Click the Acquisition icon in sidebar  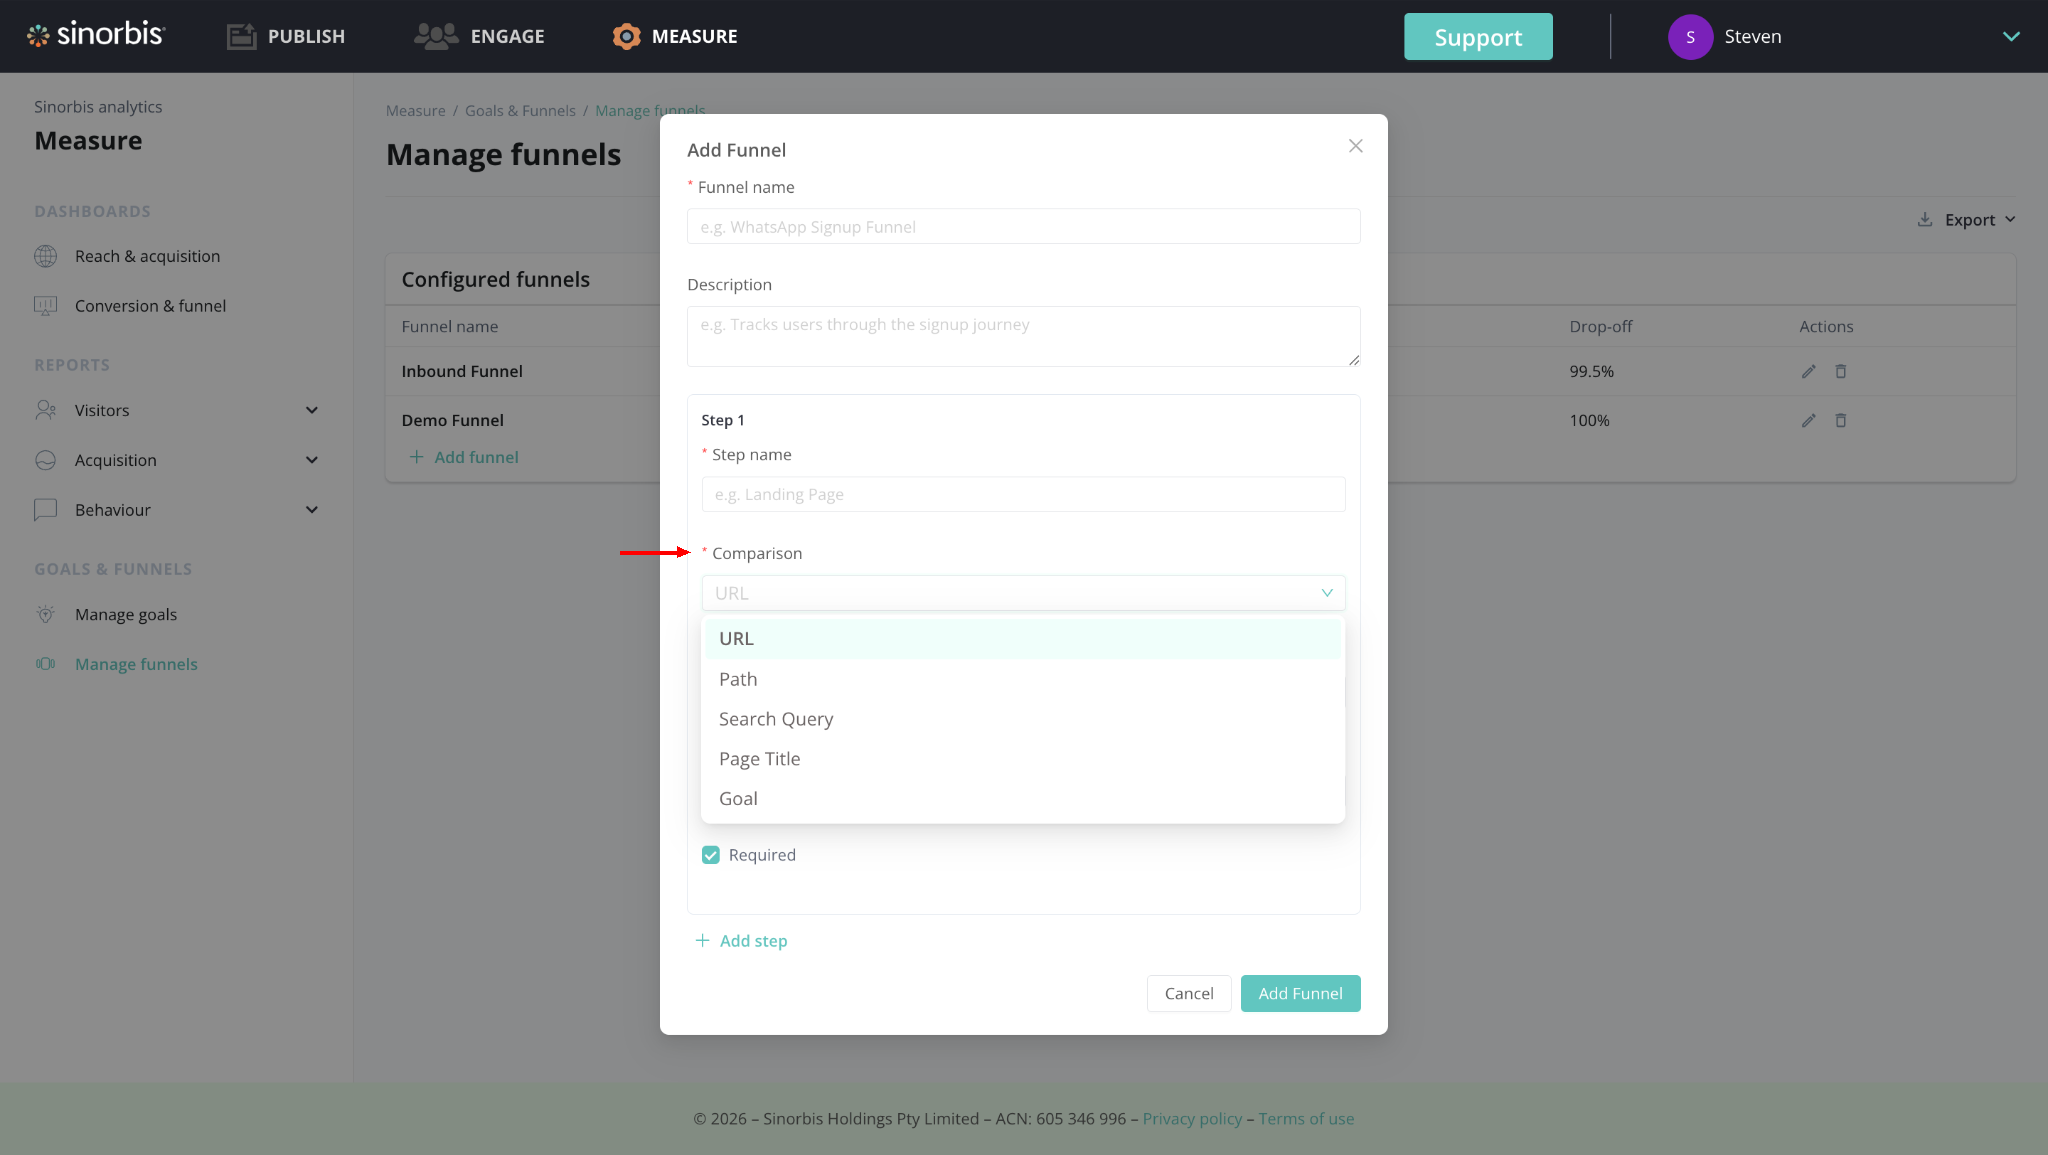click(x=45, y=460)
